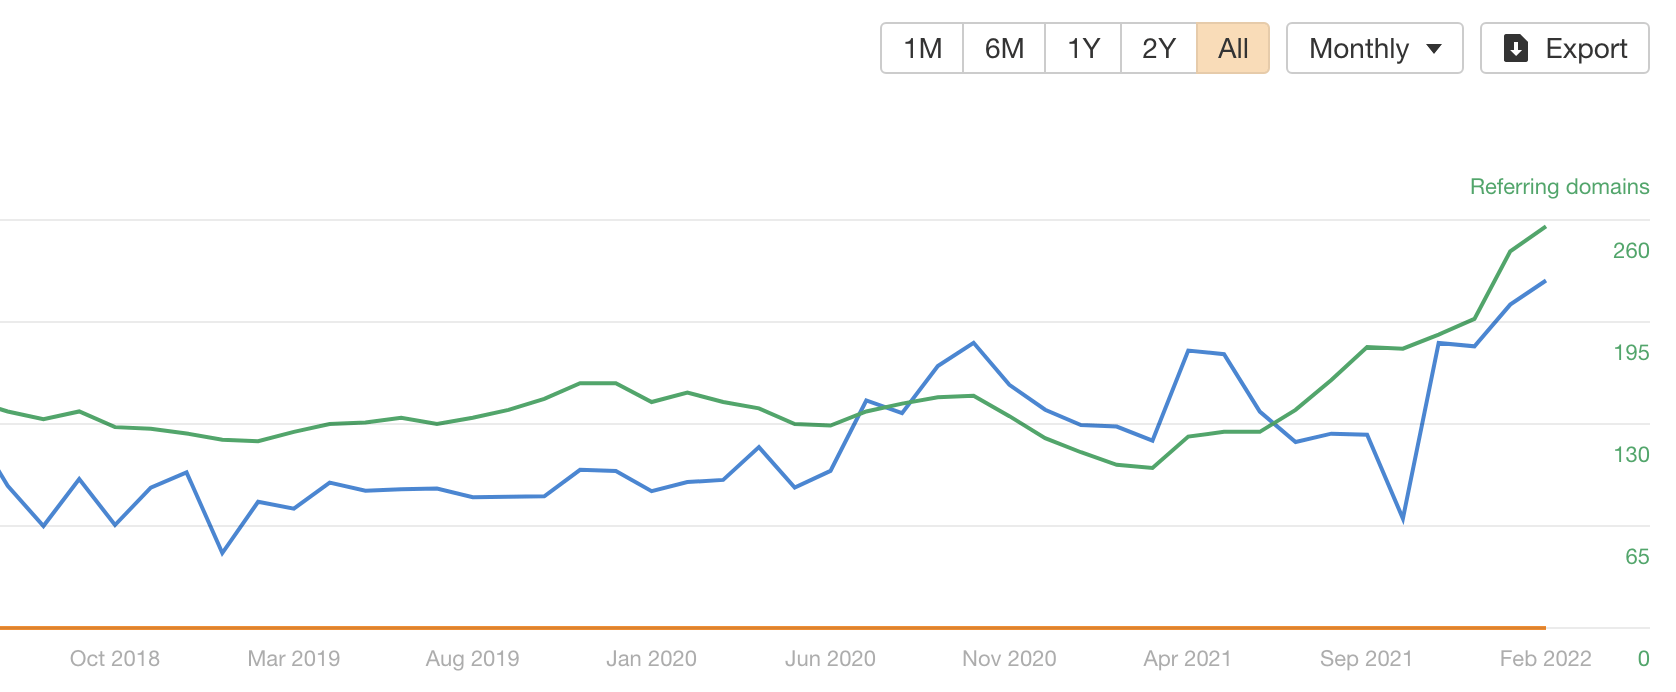
Task: Select the 6M time range
Action: [1004, 48]
